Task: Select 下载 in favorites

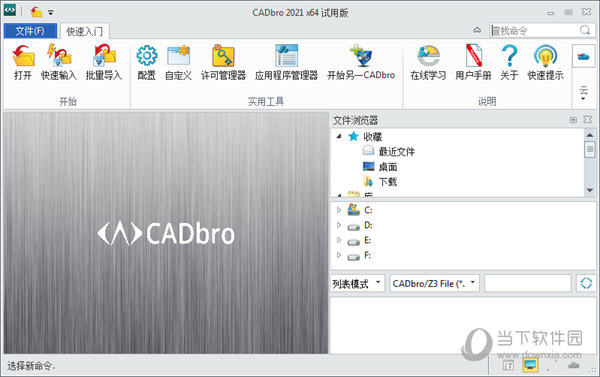Action: (380, 181)
